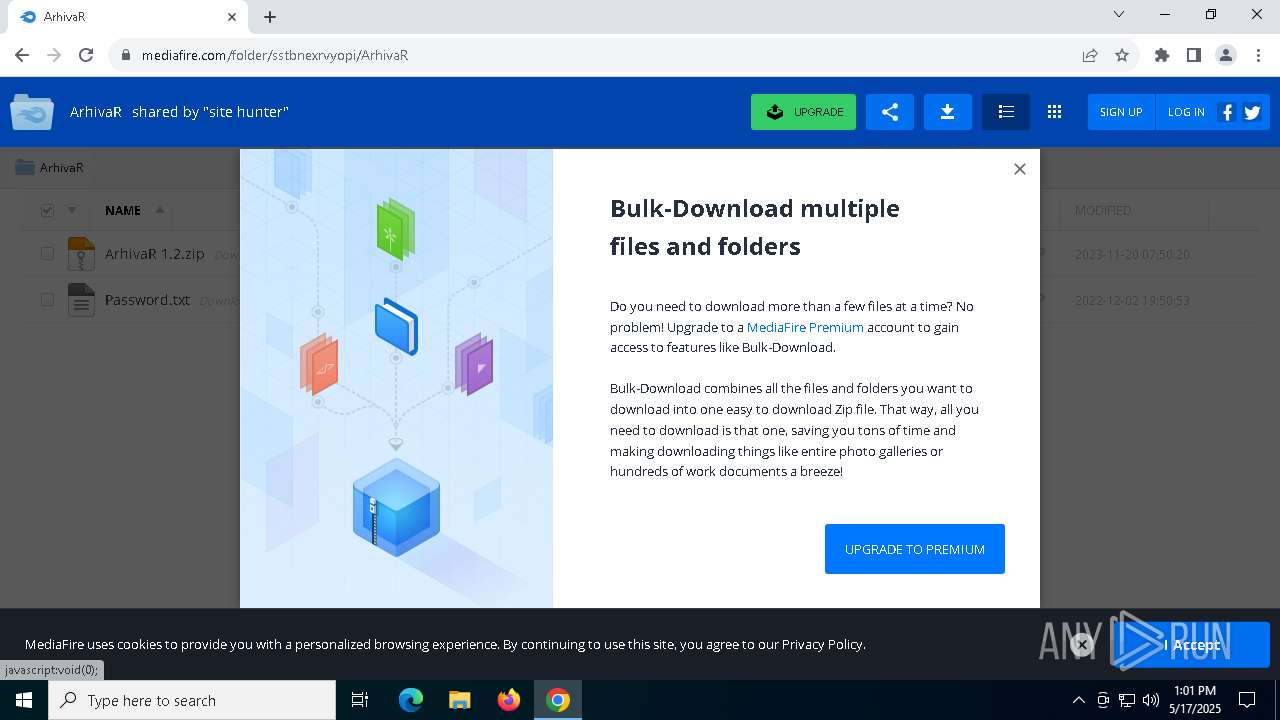Bookmark this page with star icon
This screenshot has height=720, width=1280.
point(1122,55)
